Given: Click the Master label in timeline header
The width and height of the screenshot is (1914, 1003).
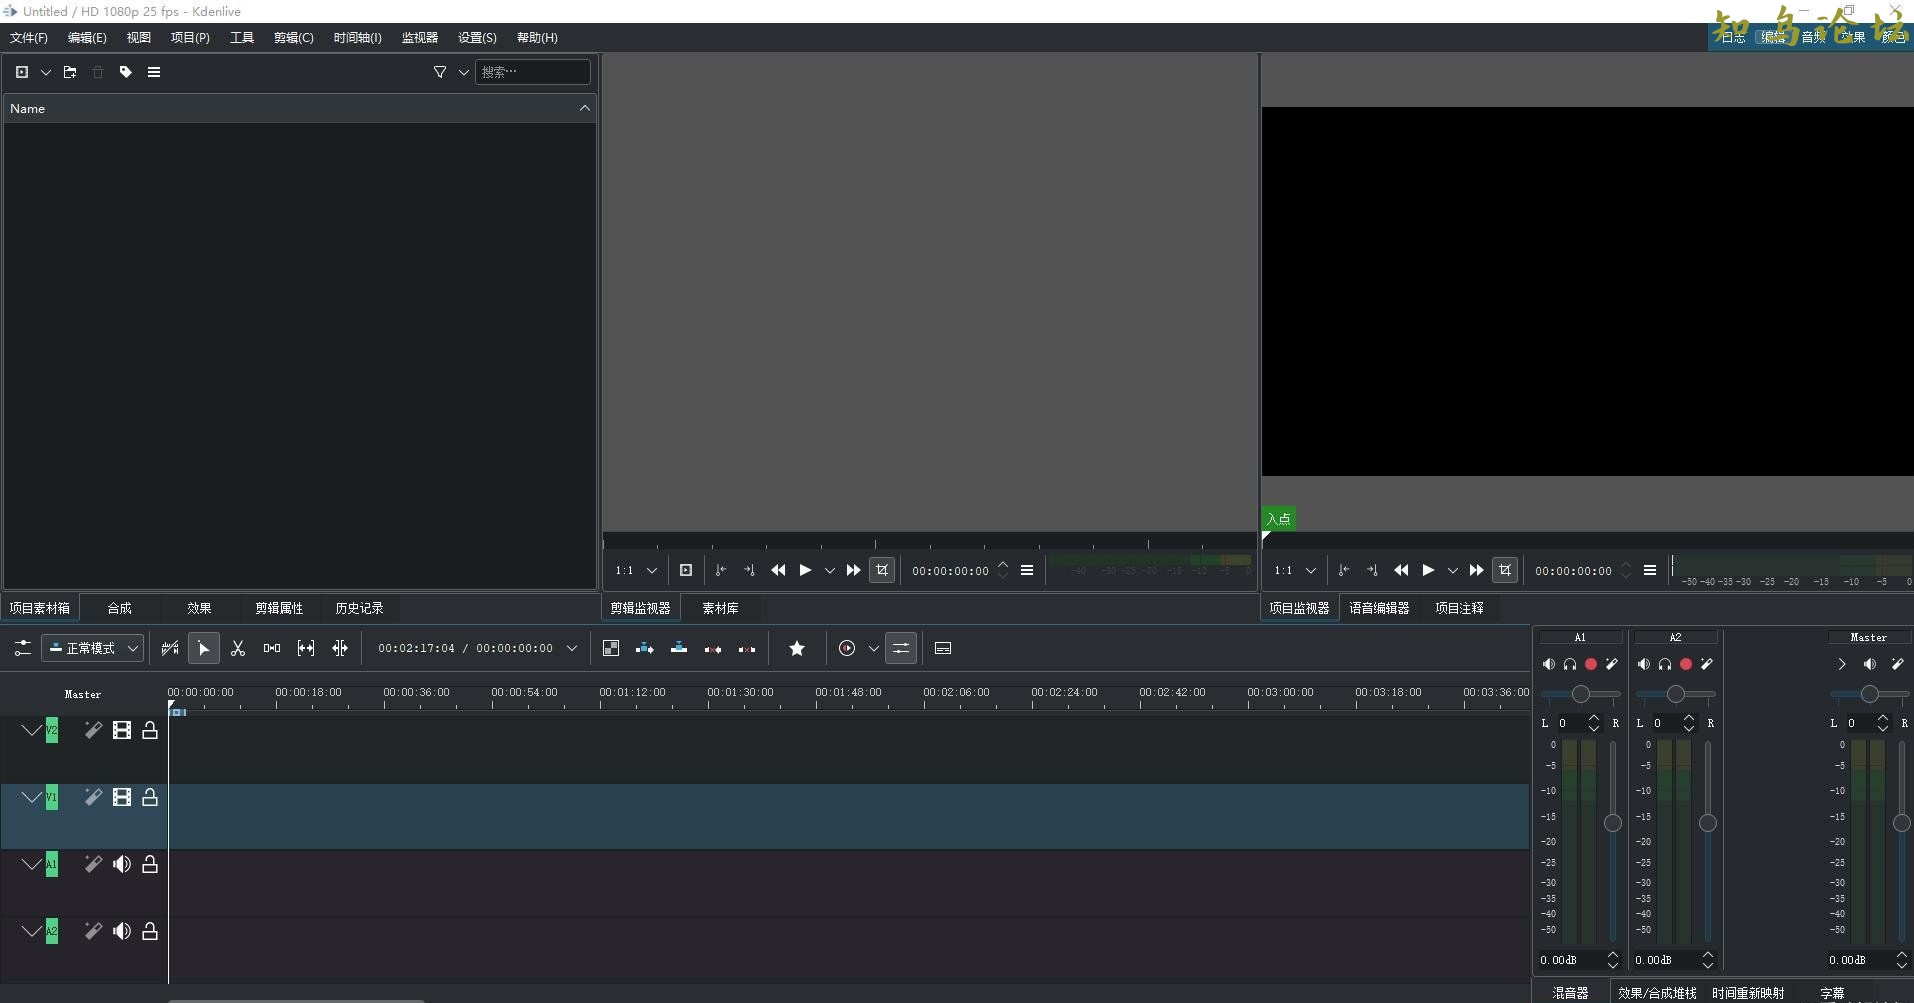Looking at the screenshot, I should 83,694.
